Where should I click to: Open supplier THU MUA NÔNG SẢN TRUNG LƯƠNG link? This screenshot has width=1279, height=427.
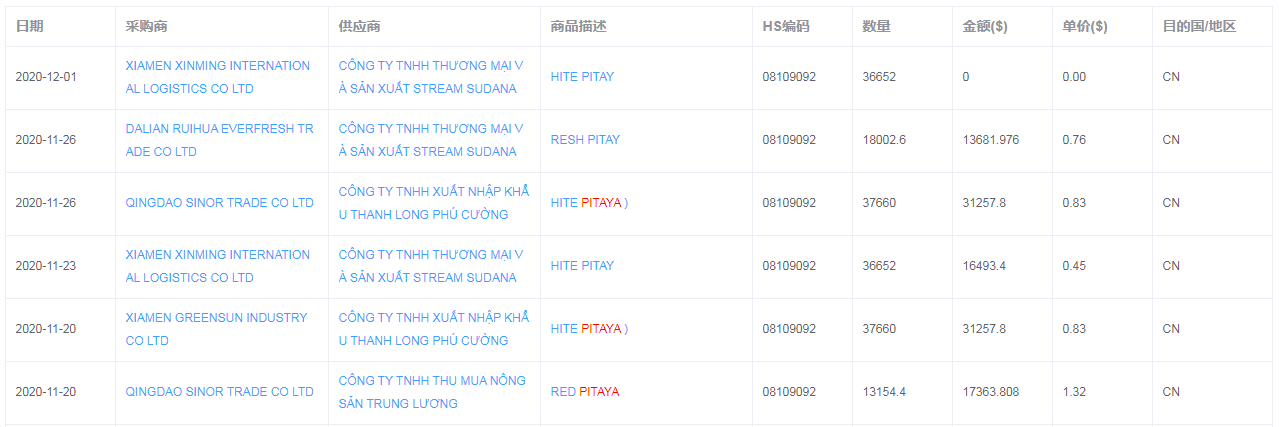432,392
